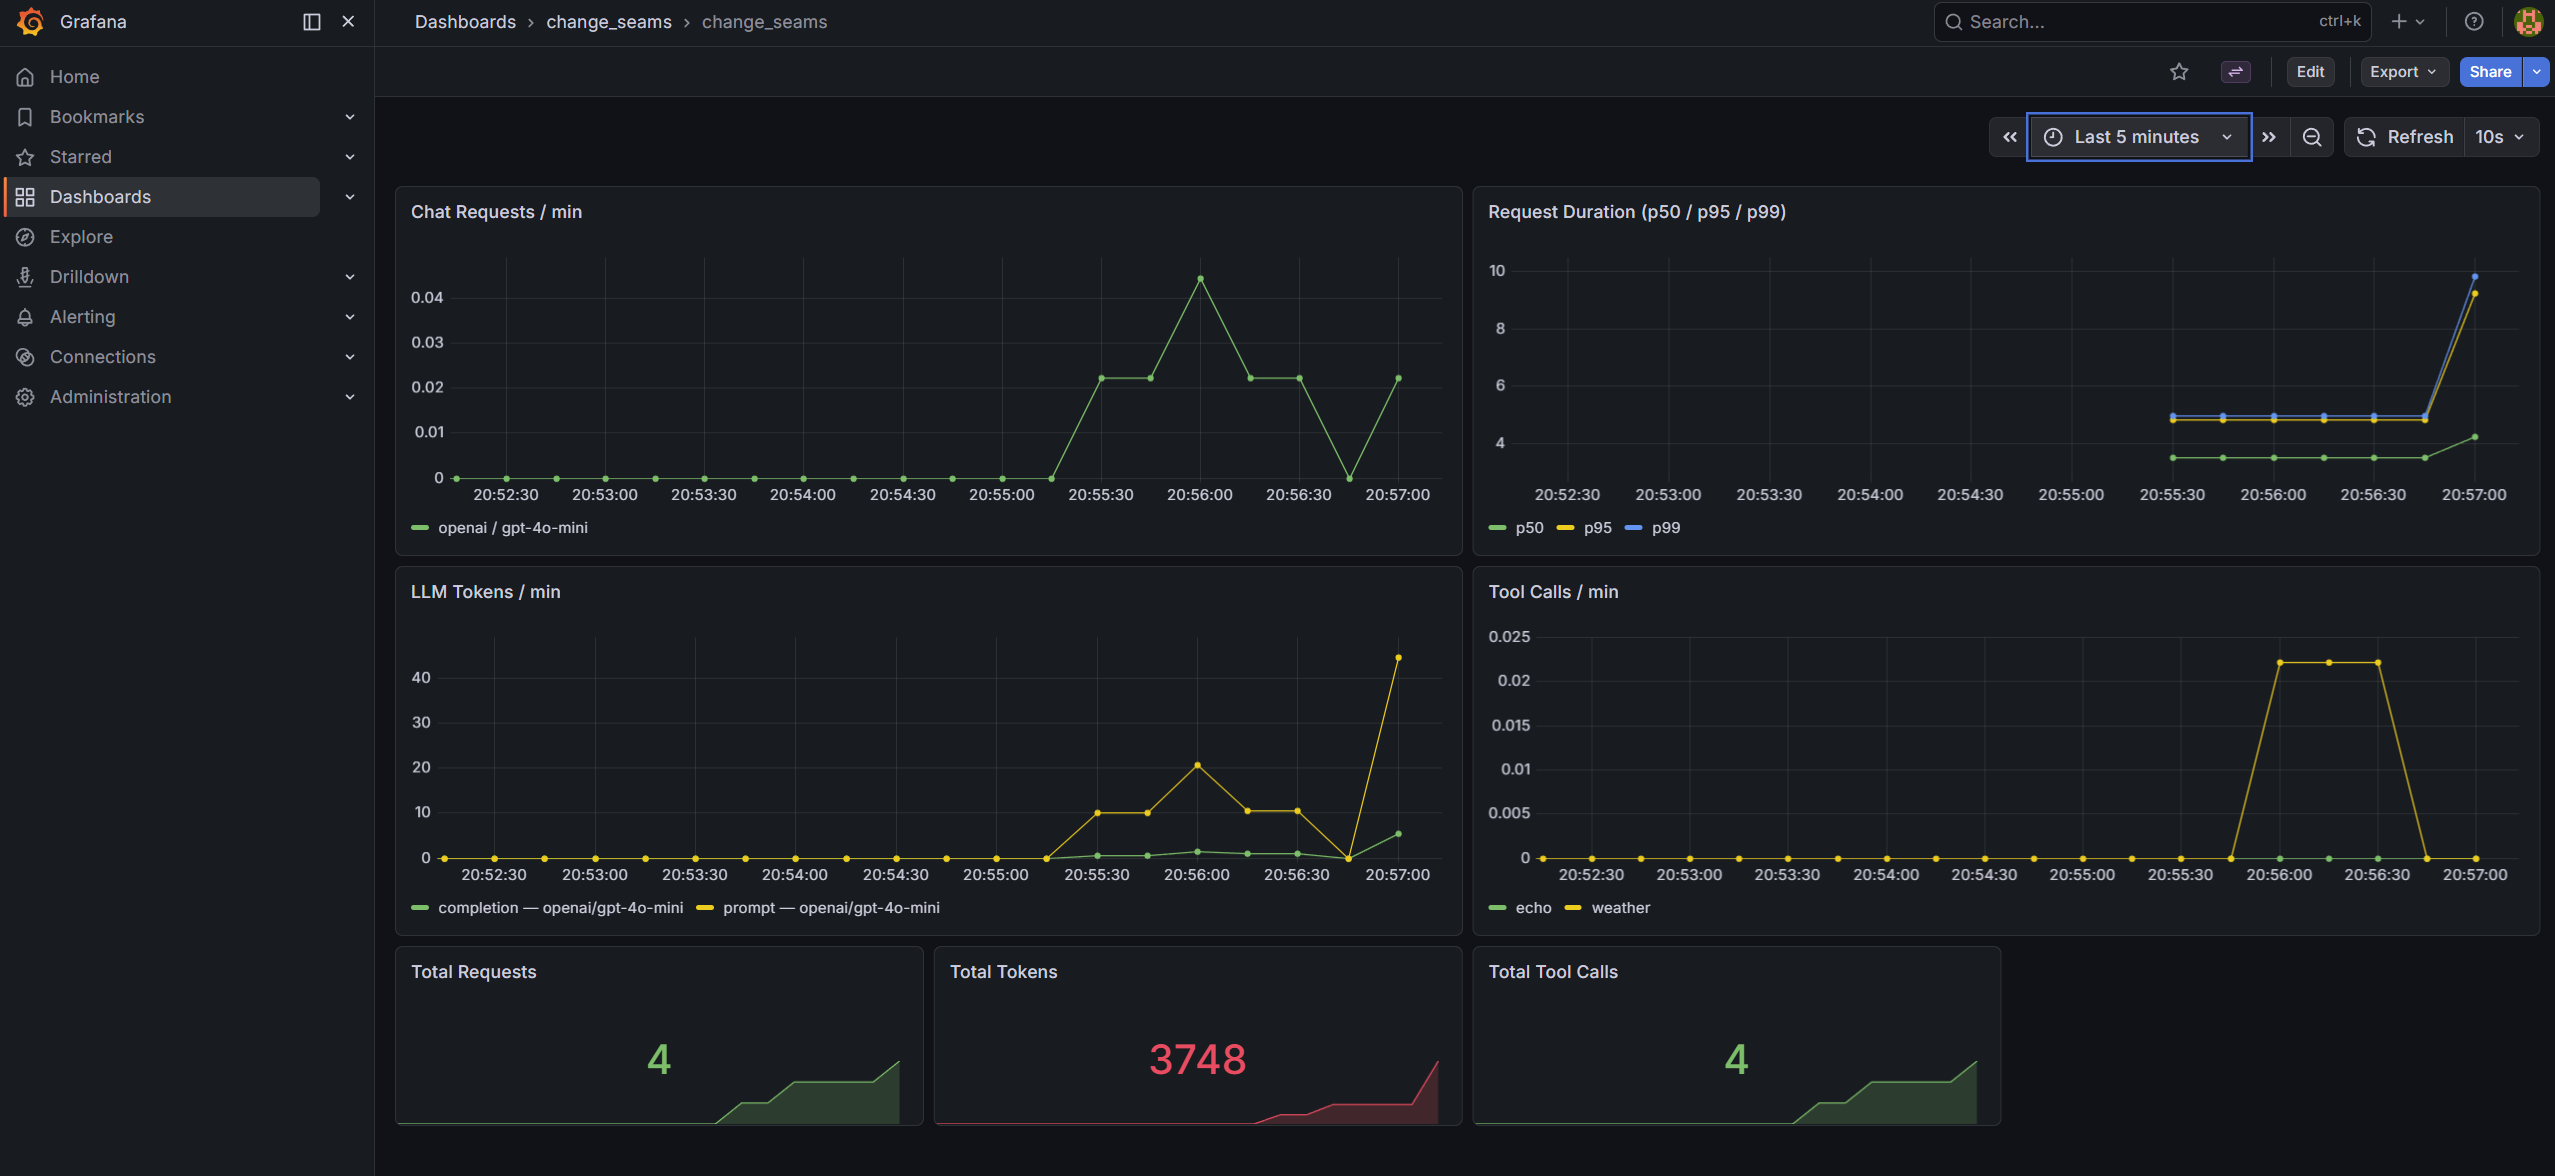Click the user profile avatar

[x=2527, y=21]
